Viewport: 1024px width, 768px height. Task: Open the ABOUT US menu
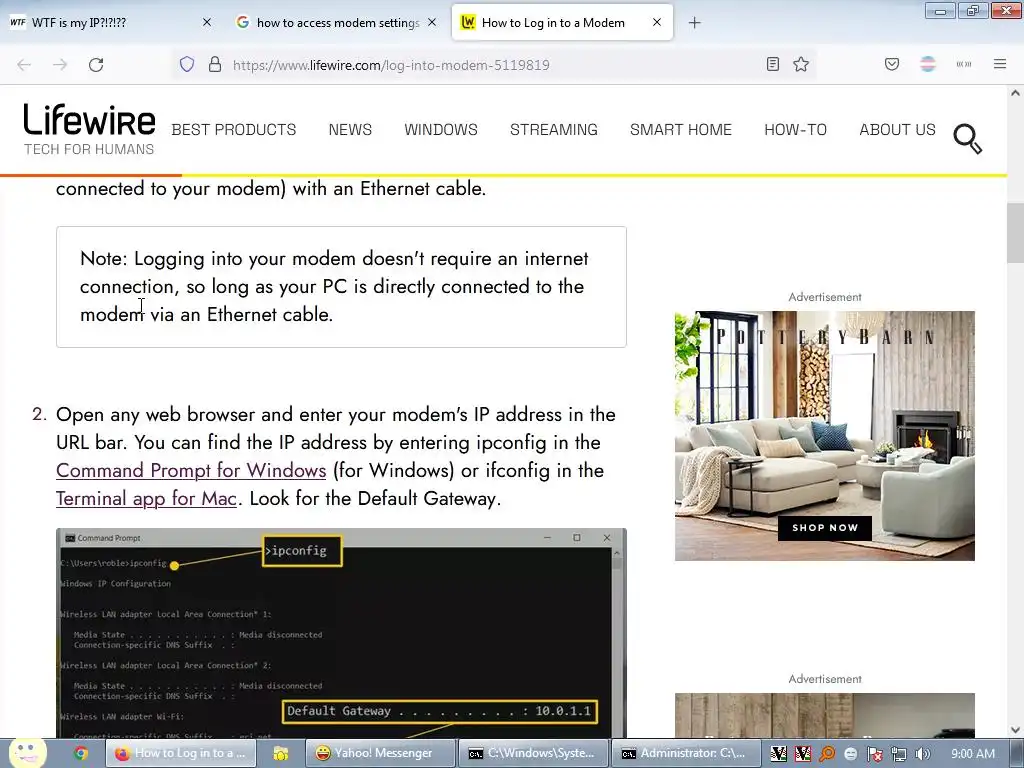coord(897,130)
